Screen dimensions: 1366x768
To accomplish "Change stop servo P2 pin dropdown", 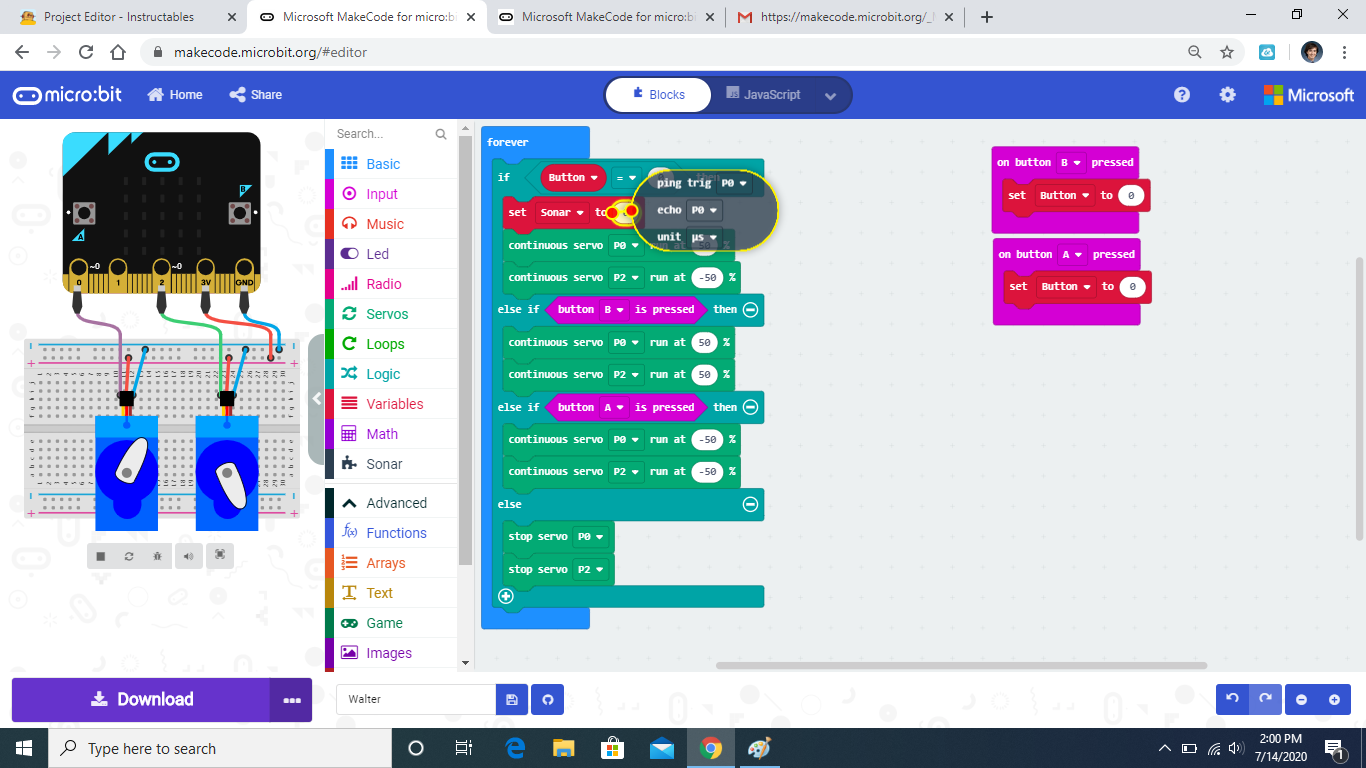I will coord(589,569).
